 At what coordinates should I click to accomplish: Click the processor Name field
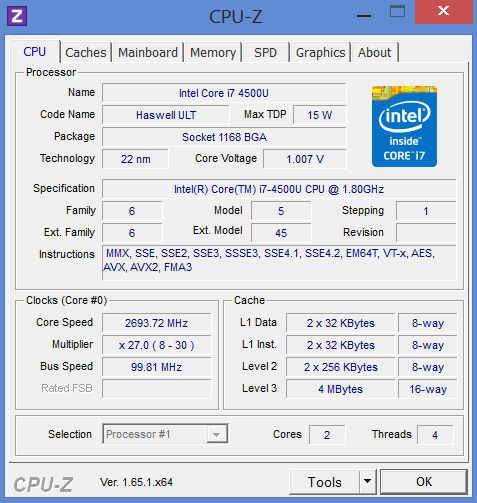pos(224,93)
